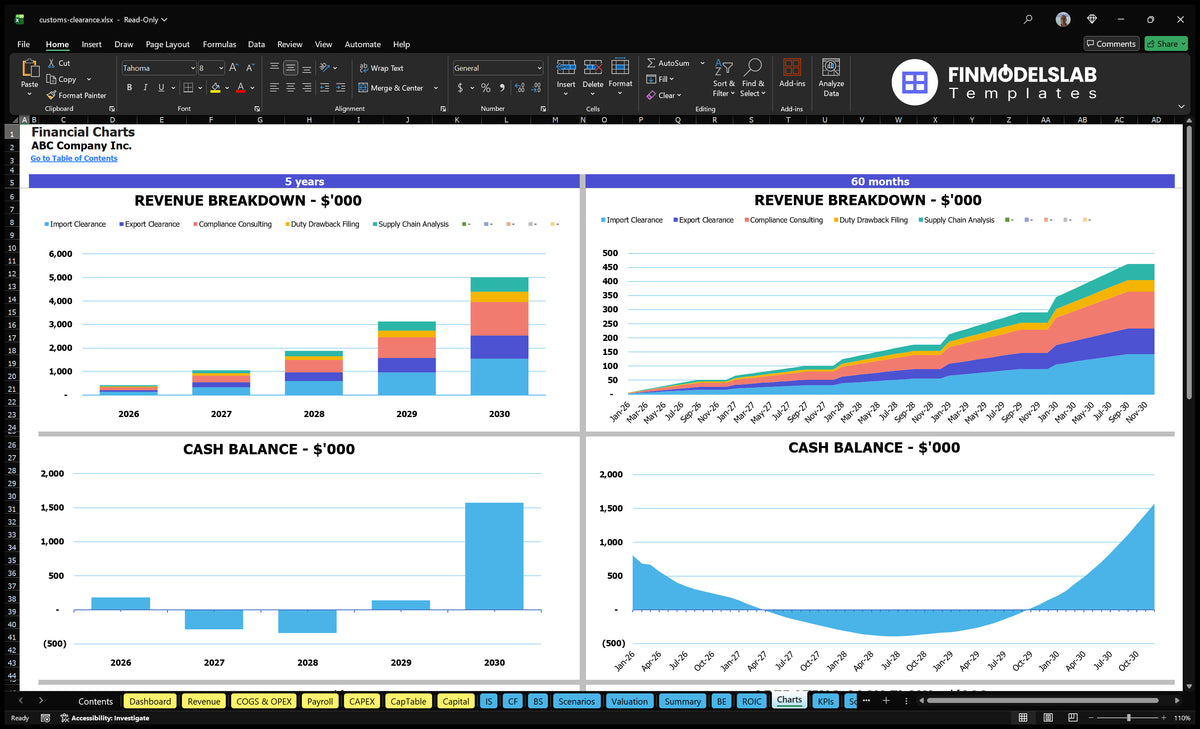Align text to the left
Viewport: 1200px width, 729px height.
(x=273, y=88)
